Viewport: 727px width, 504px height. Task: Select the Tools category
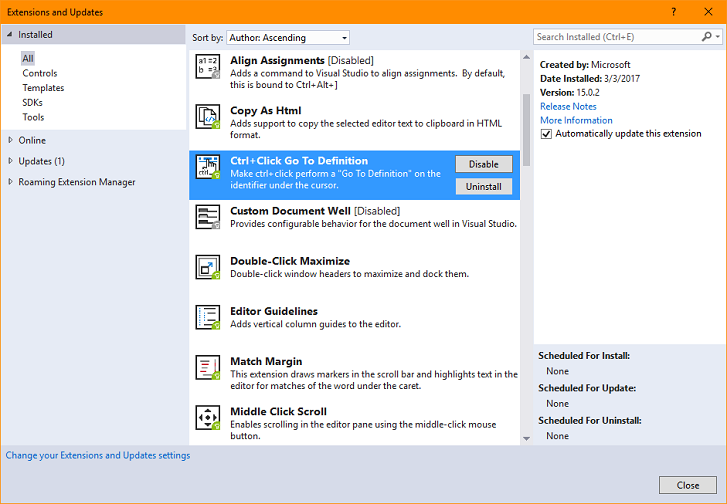(x=33, y=117)
